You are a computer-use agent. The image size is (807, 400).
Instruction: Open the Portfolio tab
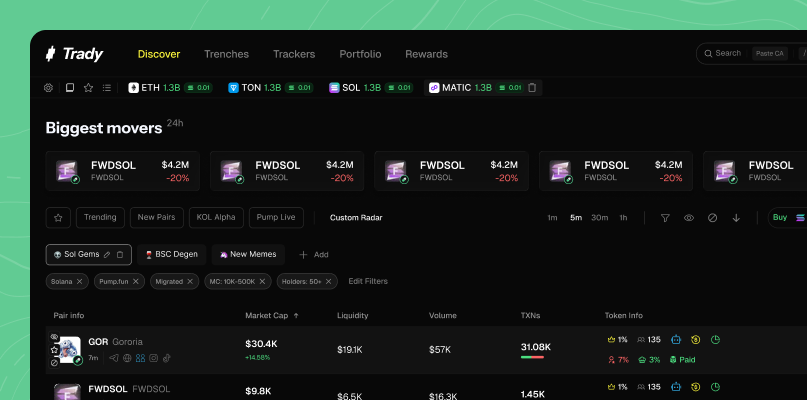(x=360, y=54)
